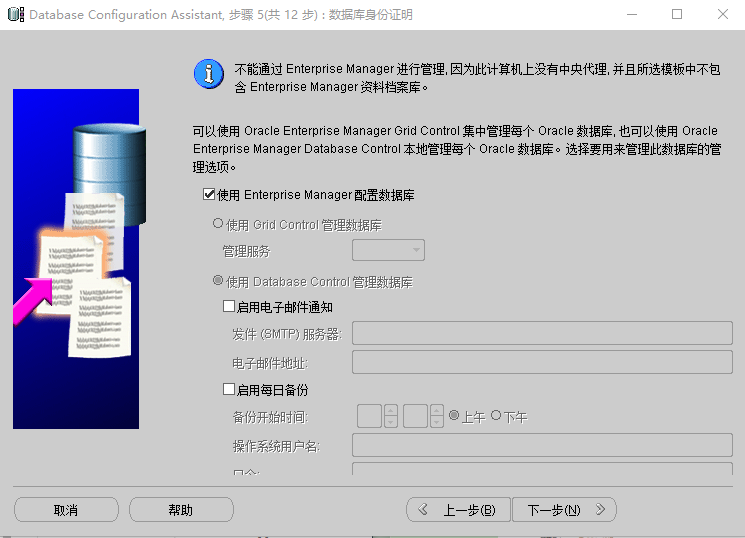The width and height of the screenshot is (745, 538).
Task: Proceed with 下一步(N) button
Action: [564, 510]
